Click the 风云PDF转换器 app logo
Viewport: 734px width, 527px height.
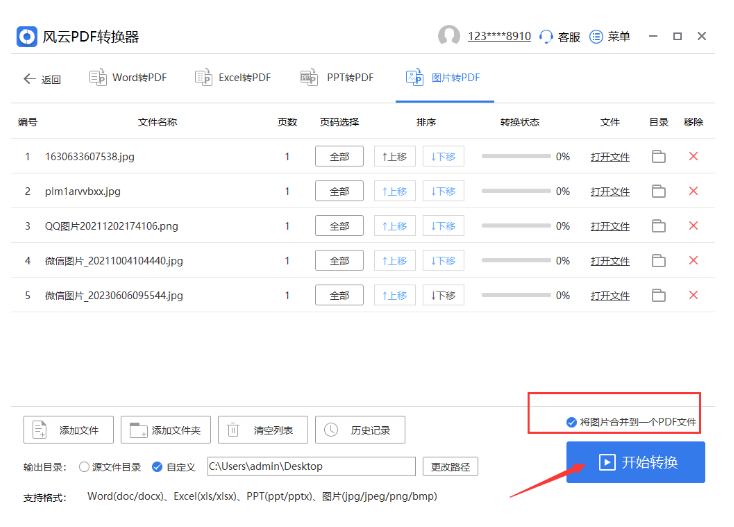27,37
